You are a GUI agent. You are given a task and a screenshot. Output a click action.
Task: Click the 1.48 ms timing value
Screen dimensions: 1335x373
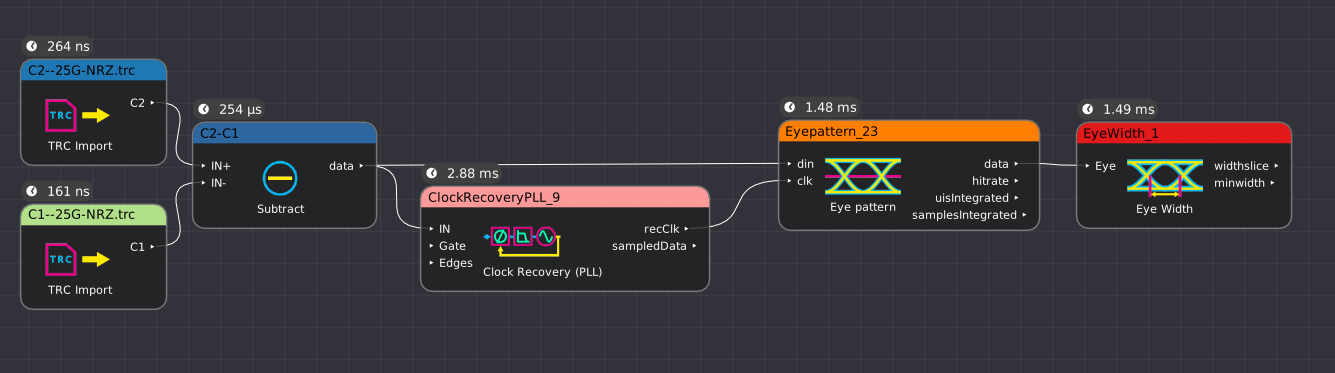click(x=830, y=107)
